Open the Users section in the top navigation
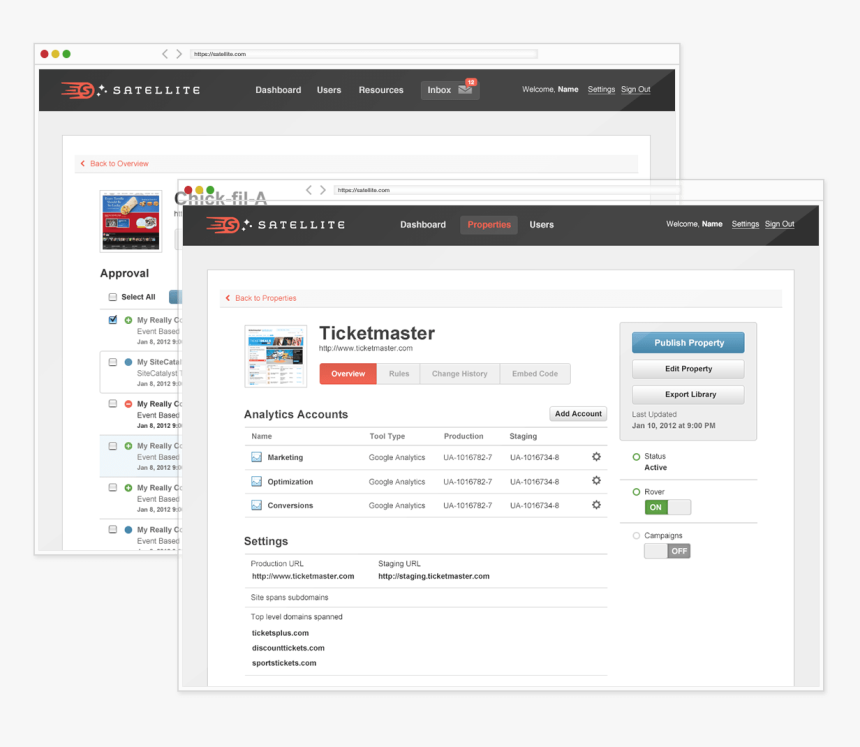 pos(541,224)
